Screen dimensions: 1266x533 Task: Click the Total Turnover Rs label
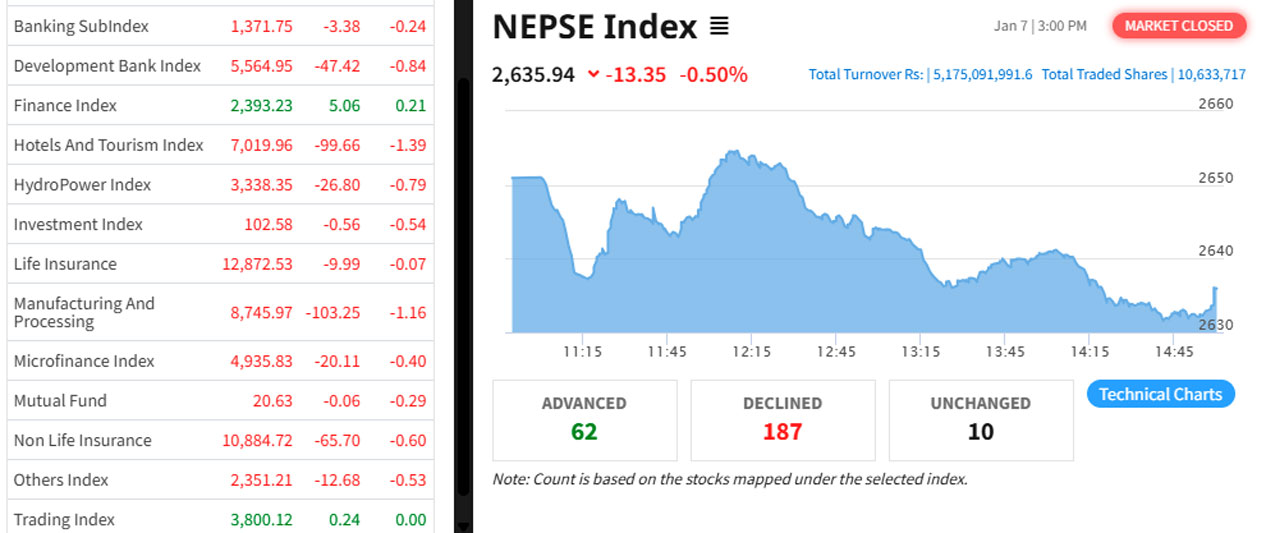pyautogui.click(x=865, y=75)
